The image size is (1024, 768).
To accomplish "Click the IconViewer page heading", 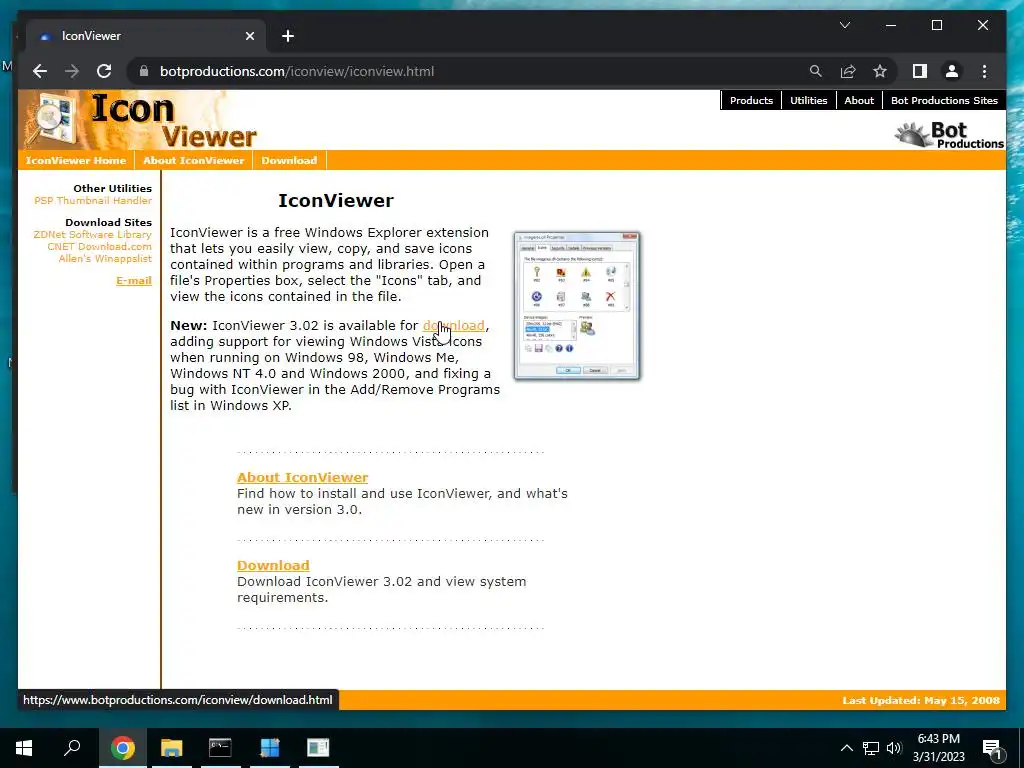I will [336, 200].
